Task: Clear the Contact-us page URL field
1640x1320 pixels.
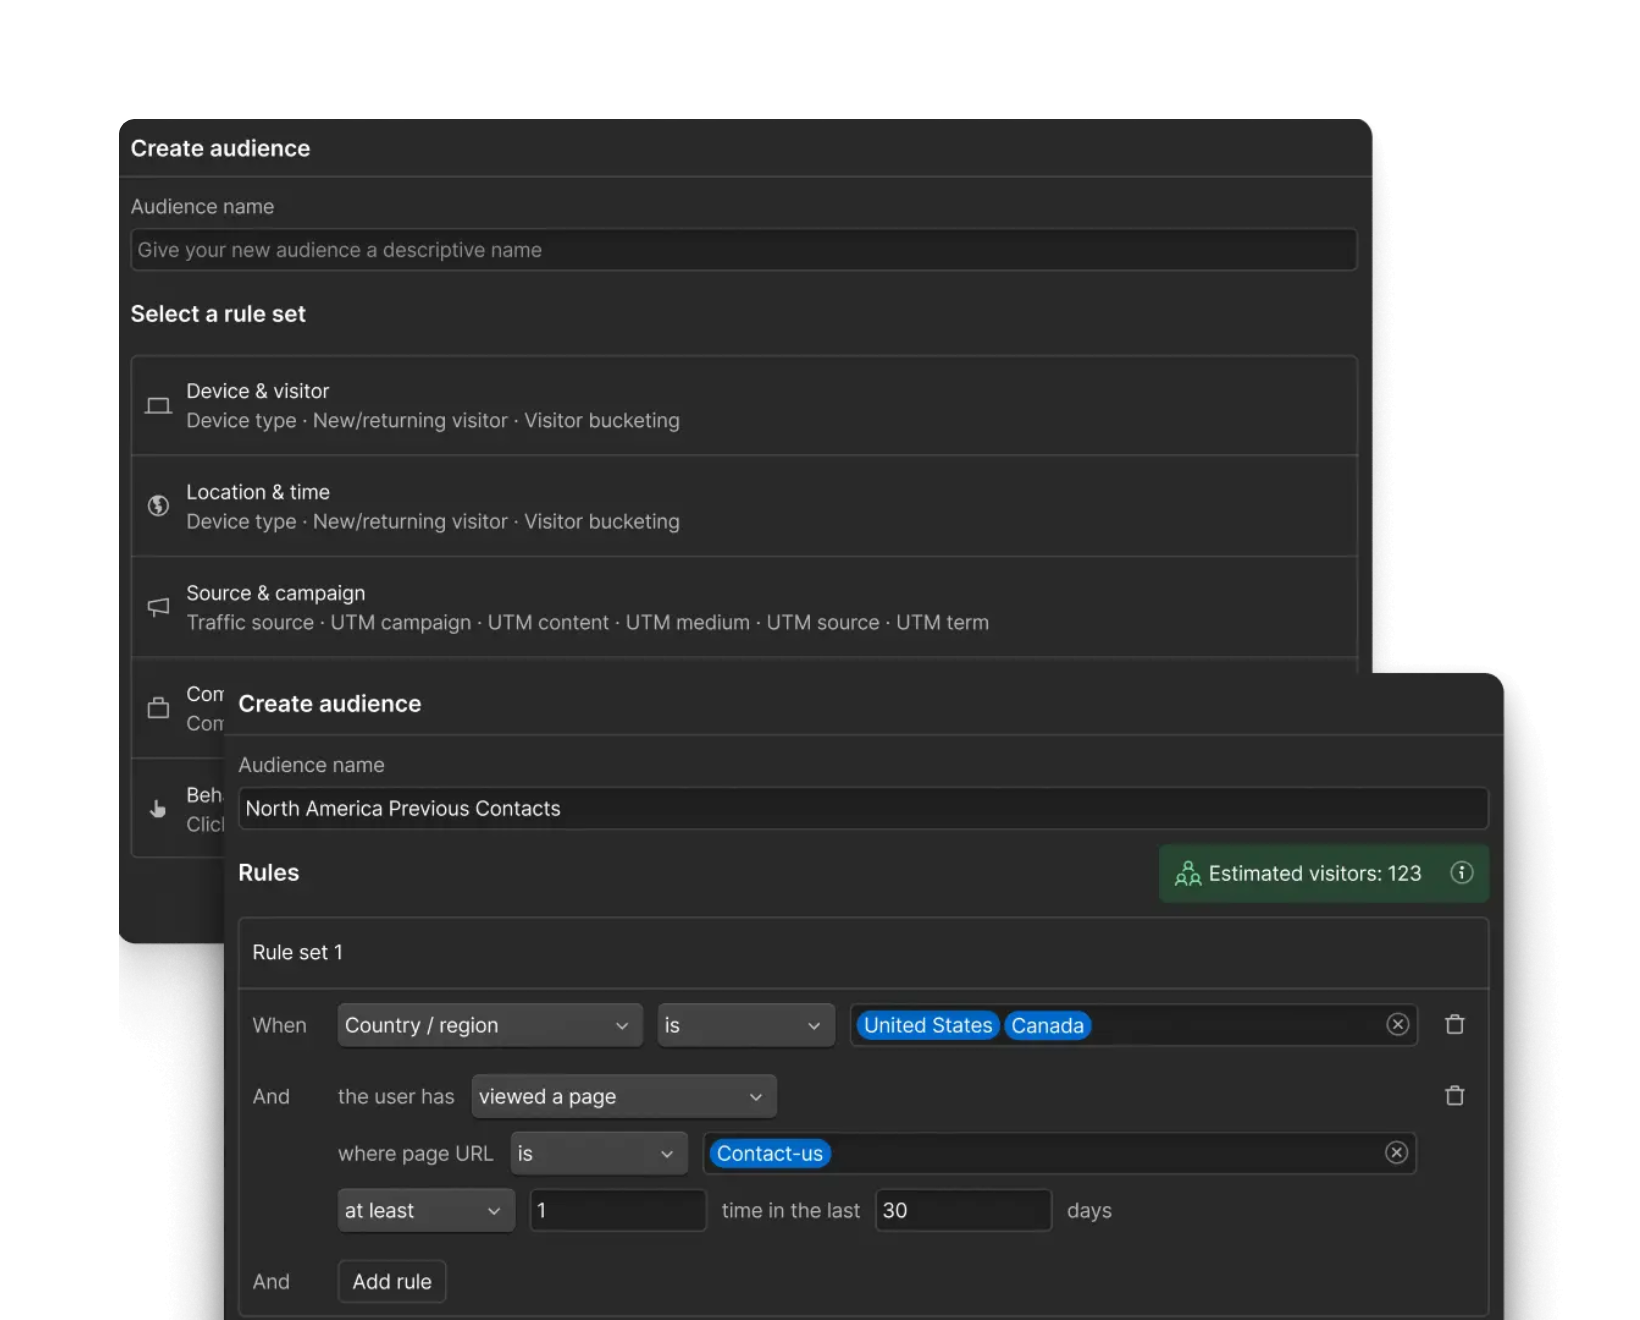Action: point(1397,1153)
